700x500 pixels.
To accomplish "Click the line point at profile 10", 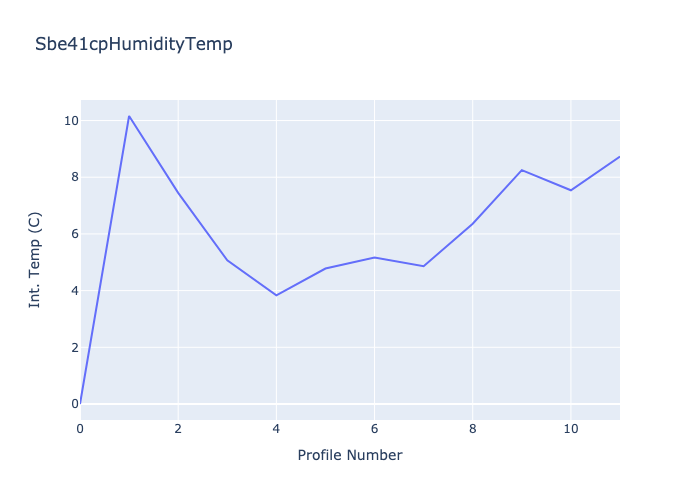I will click(x=571, y=190).
